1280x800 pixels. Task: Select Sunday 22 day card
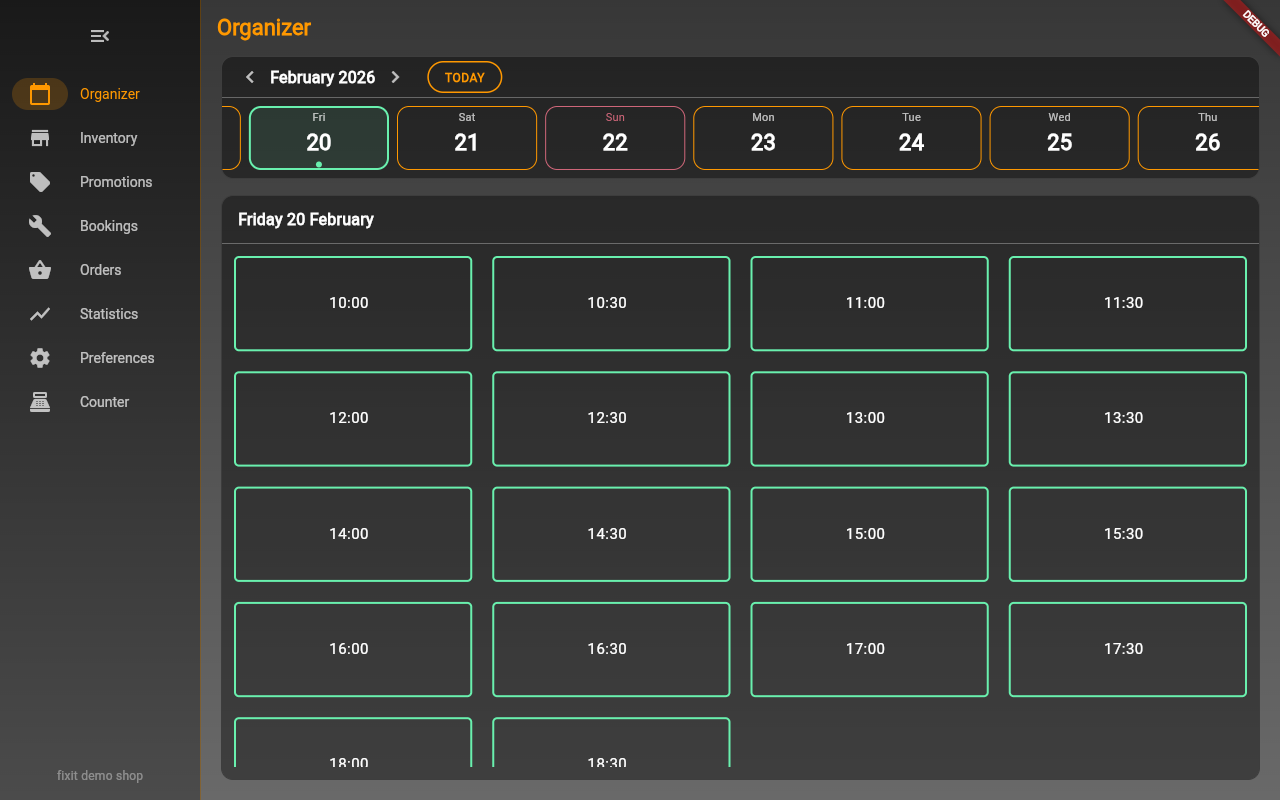(x=615, y=138)
